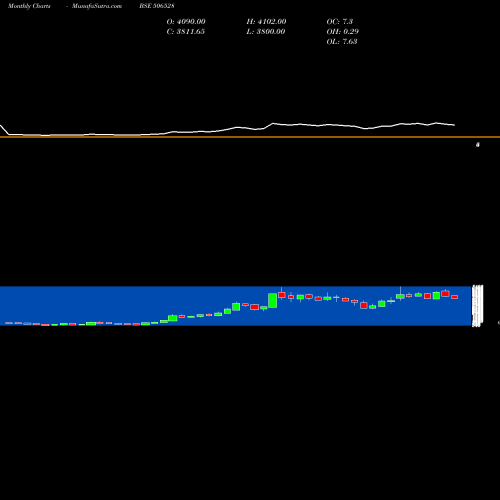The width and height of the screenshot is (500, 500).
Task: Click the low value 'L: 3800.00'
Action: click(266, 32)
